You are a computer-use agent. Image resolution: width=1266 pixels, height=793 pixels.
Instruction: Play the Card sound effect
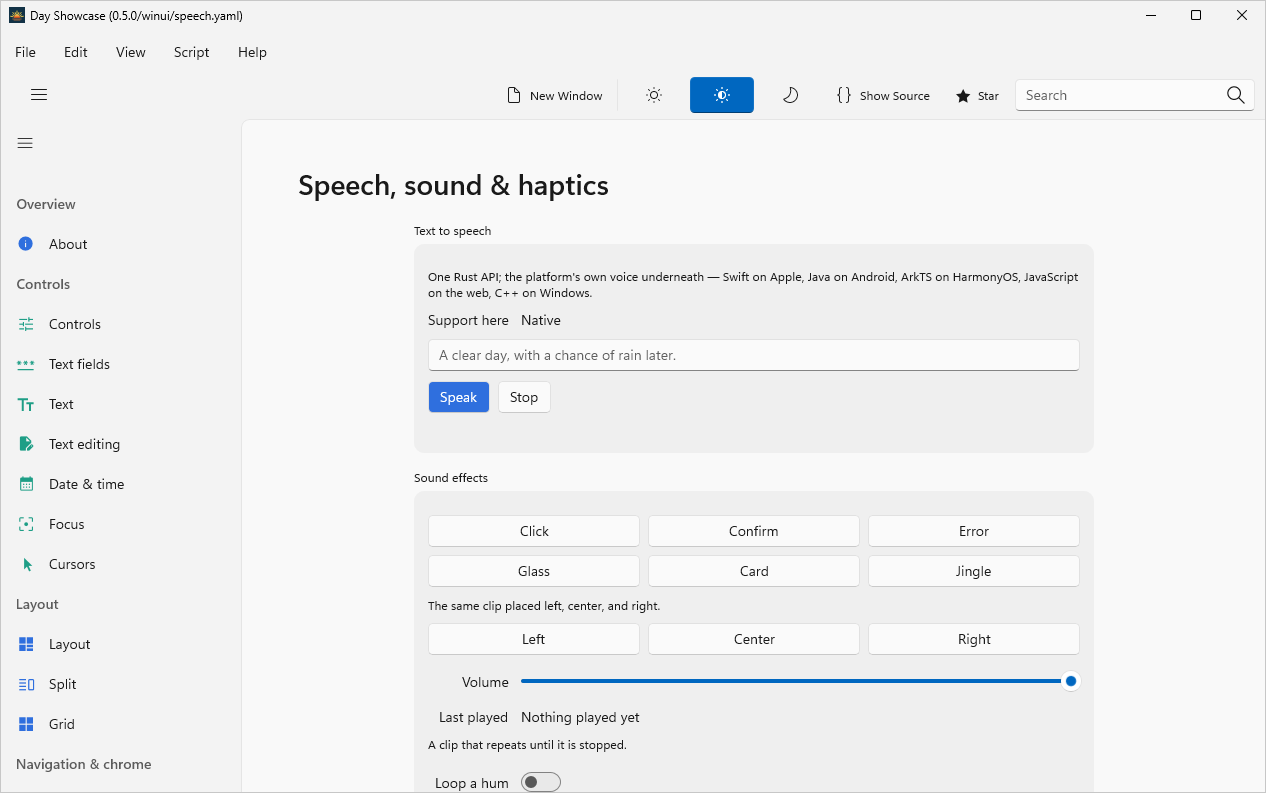pos(754,571)
